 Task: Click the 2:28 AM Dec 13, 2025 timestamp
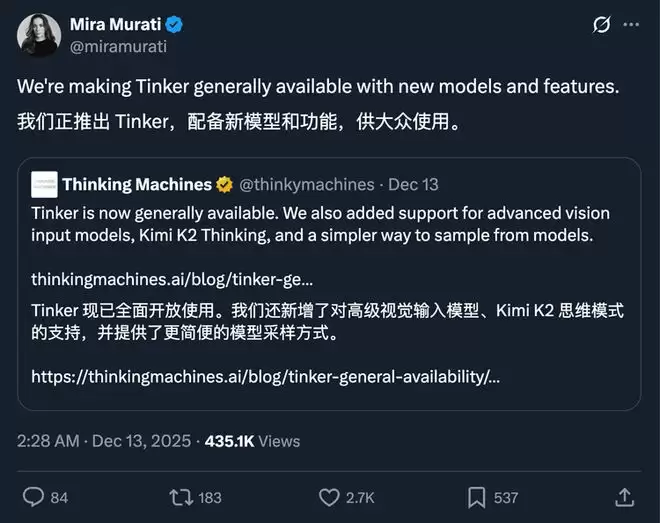click(x=104, y=441)
